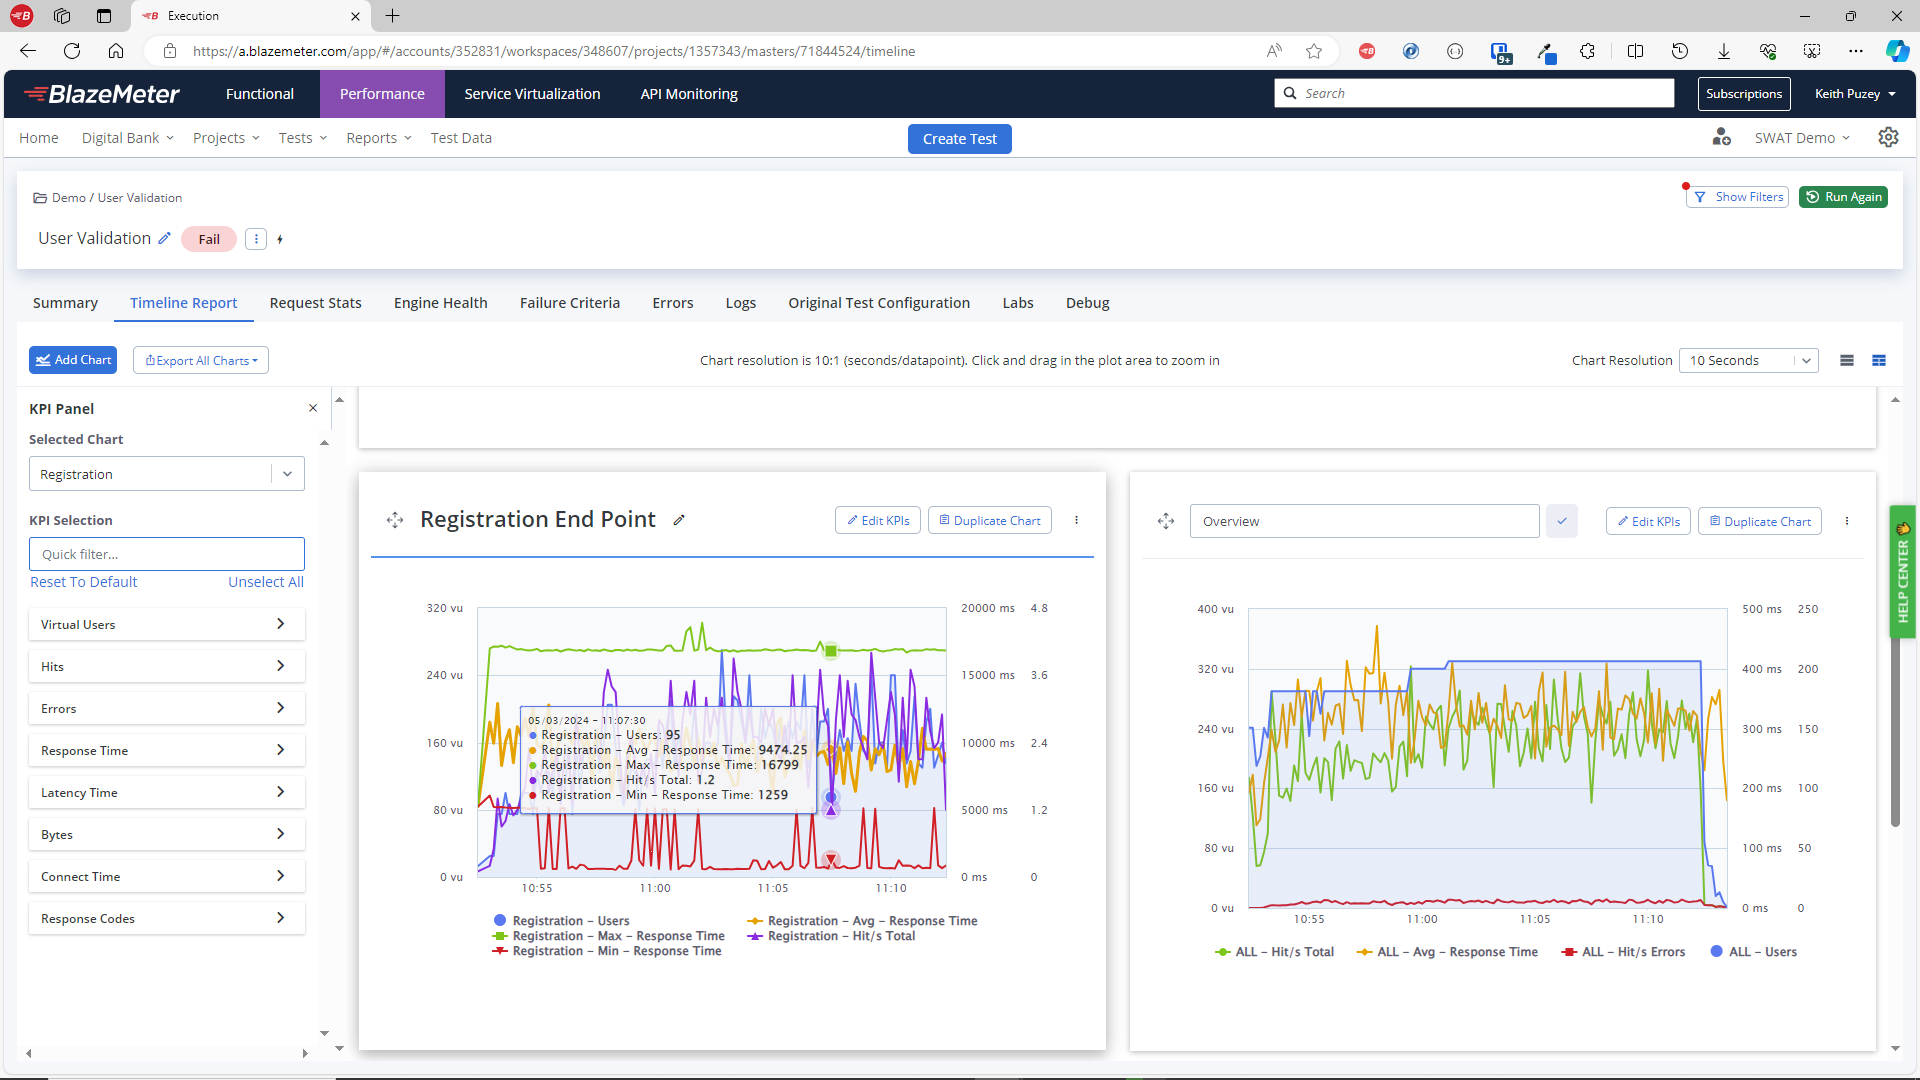Image resolution: width=1920 pixels, height=1080 pixels.
Task: Open the three-dot menu on Registration chart
Action: click(1076, 520)
